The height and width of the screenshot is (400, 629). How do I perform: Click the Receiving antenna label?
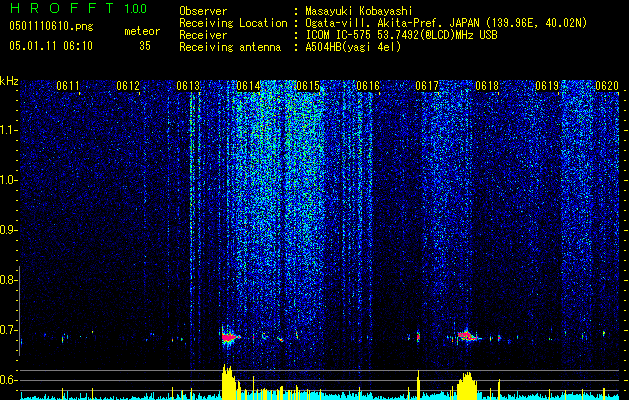(x=230, y=47)
